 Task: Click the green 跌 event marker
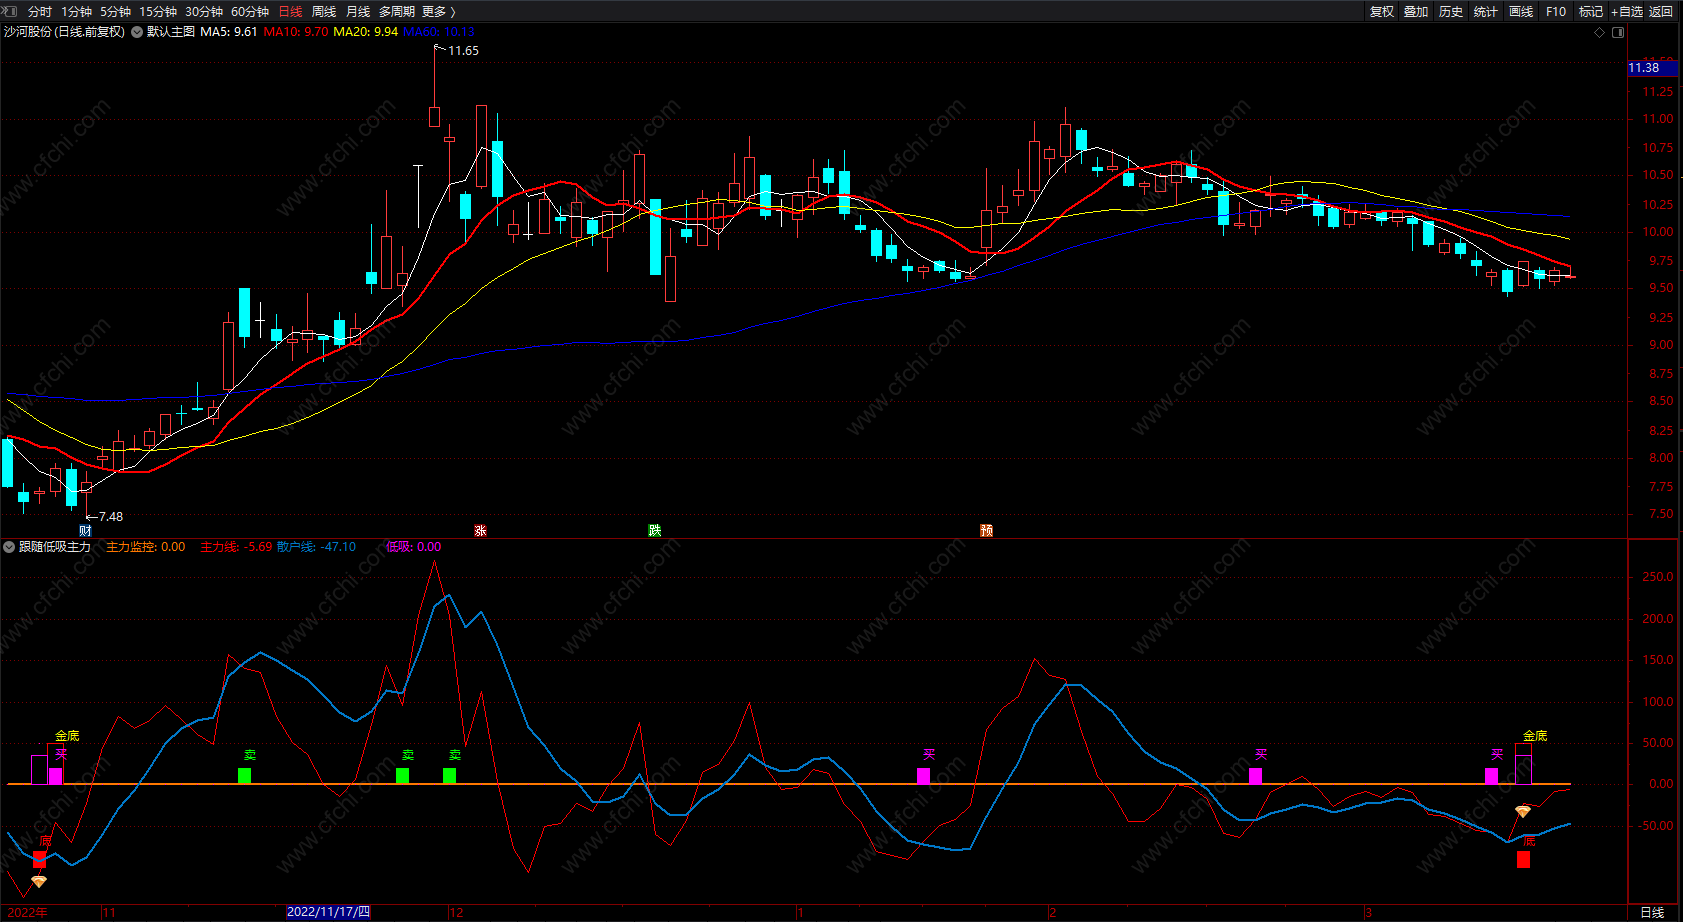[x=654, y=530]
